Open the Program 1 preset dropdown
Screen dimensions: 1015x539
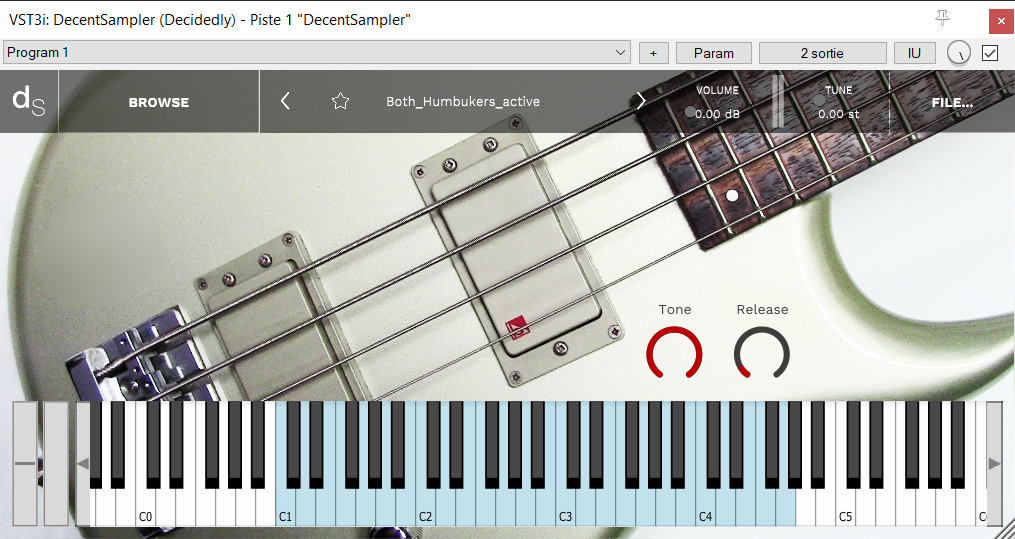(x=317, y=53)
